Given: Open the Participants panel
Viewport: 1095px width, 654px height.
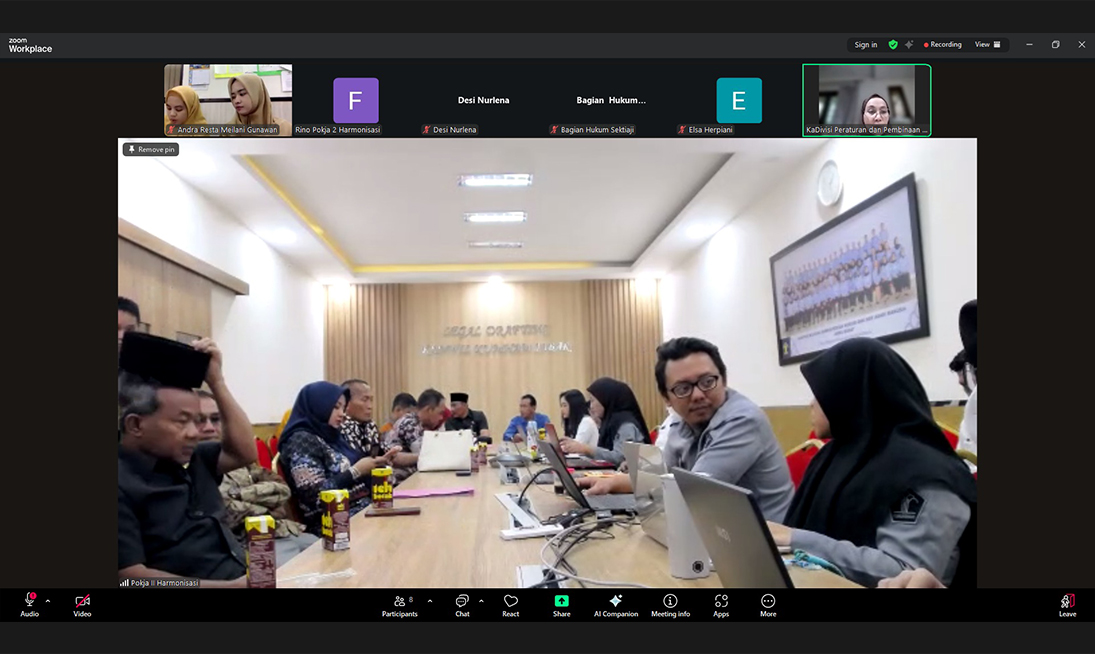Looking at the screenshot, I should 398,605.
